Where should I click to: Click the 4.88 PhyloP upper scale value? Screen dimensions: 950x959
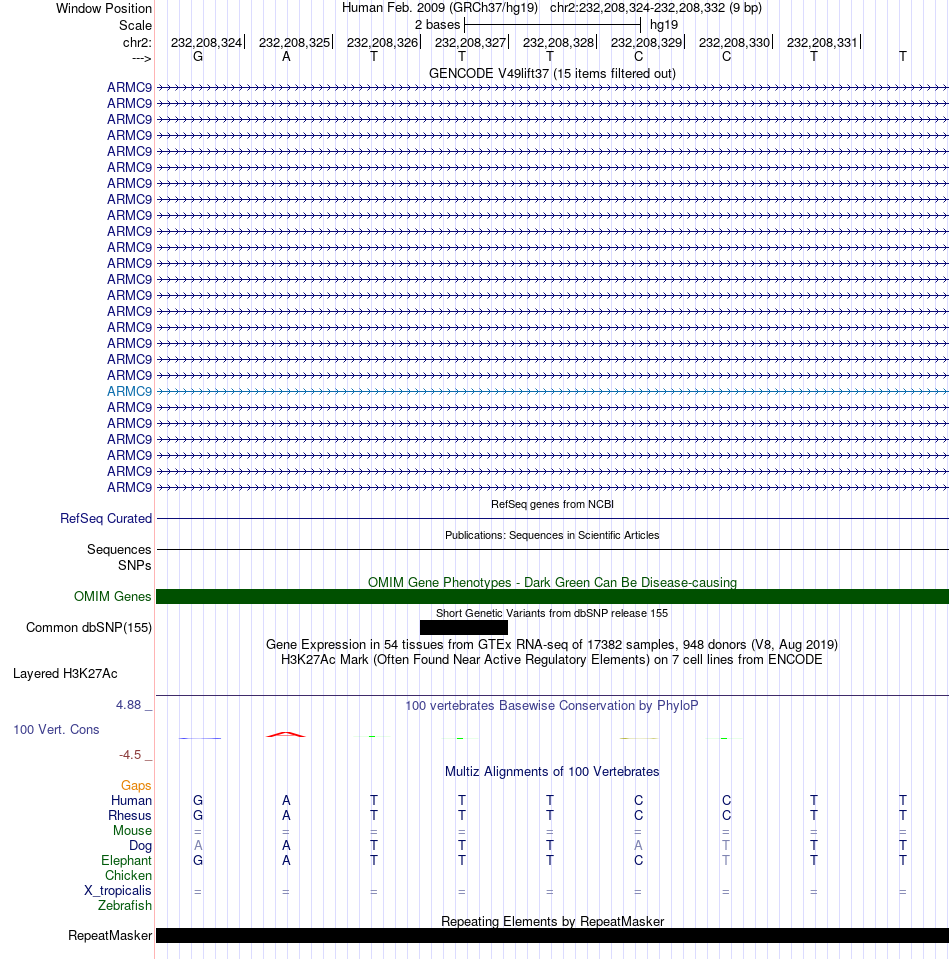(128, 705)
